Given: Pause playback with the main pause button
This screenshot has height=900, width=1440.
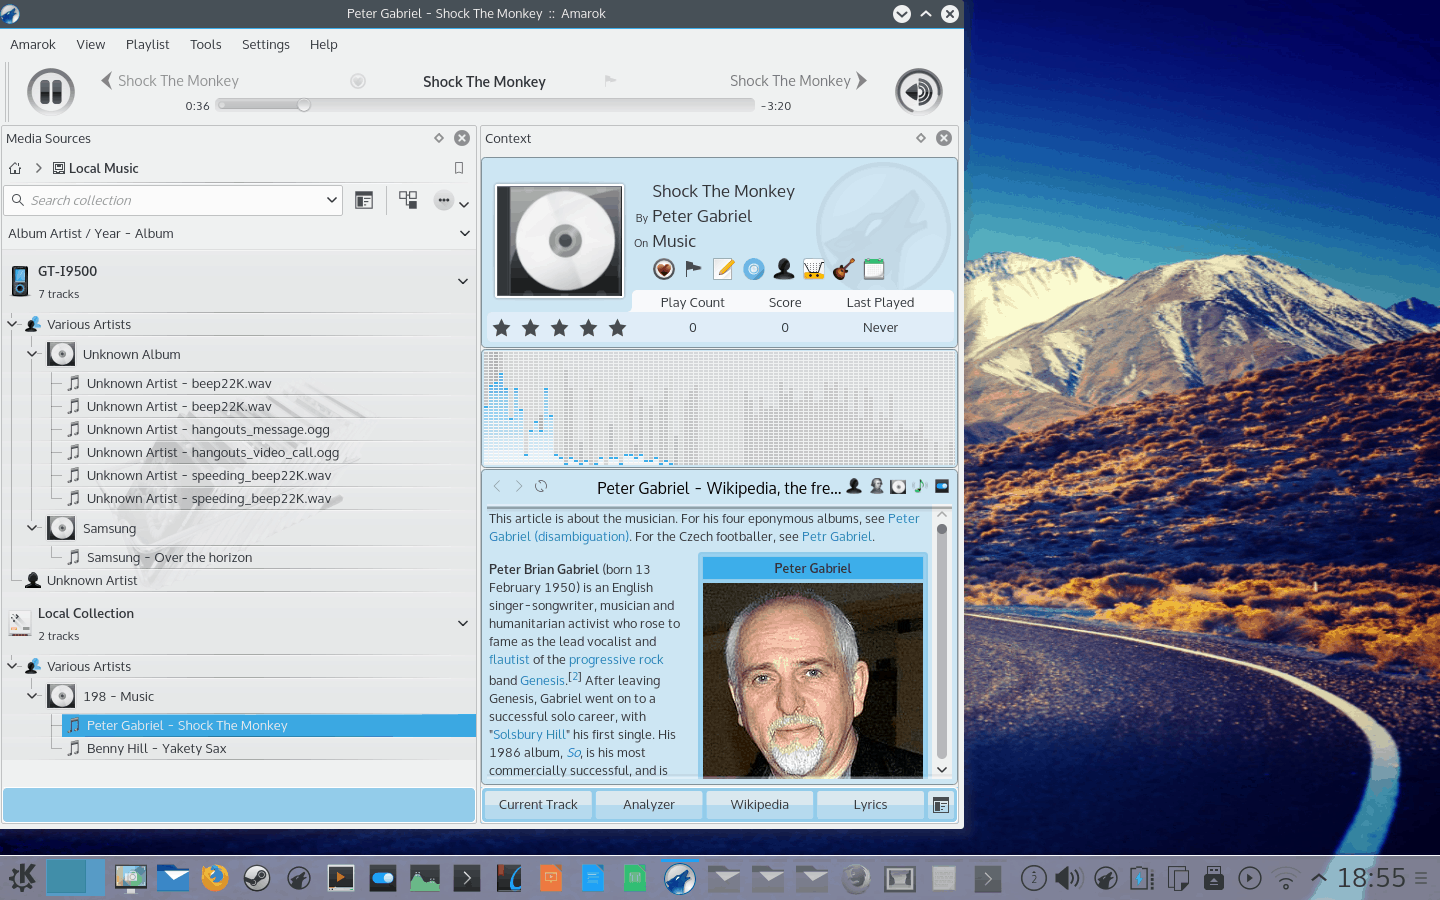Looking at the screenshot, I should coord(51,92).
